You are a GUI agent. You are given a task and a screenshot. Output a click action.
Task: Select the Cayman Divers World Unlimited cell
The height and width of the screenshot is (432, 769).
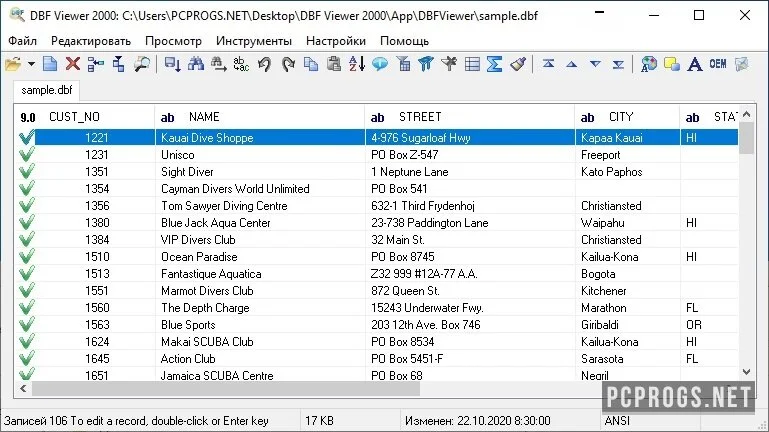(260, 188)
